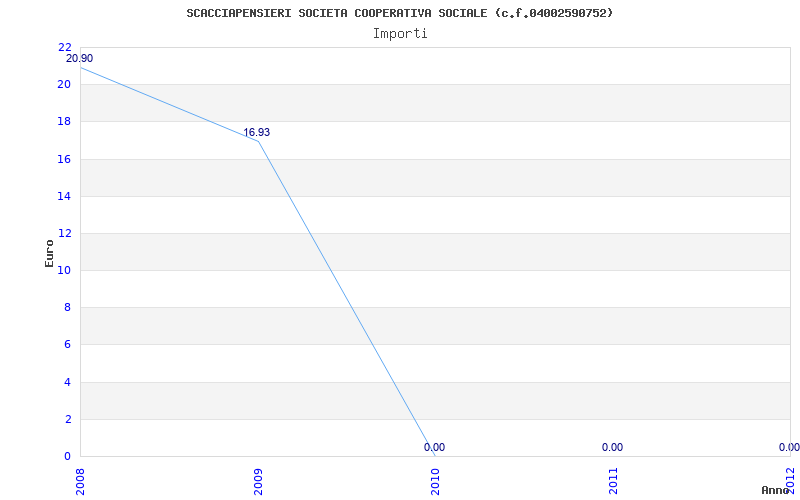Click y-axis tick value 22
800x500 pixels.
click(65, 47)
